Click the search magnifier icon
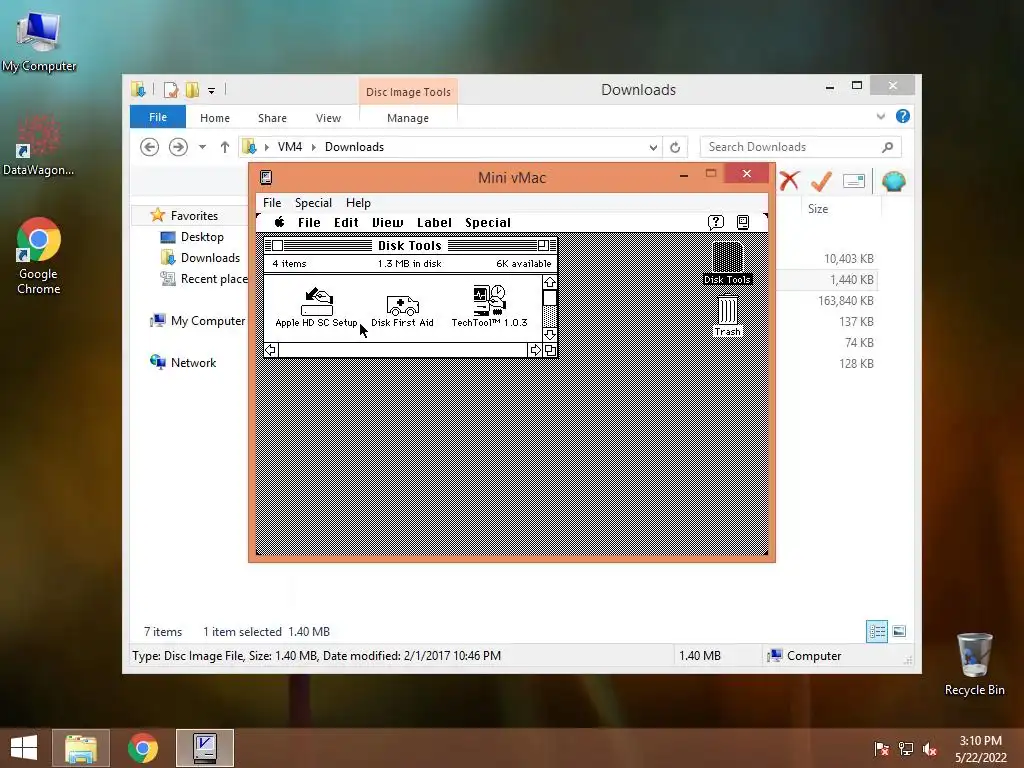Viewport: 1024px width, 768px height. click(x=887, y=147)
